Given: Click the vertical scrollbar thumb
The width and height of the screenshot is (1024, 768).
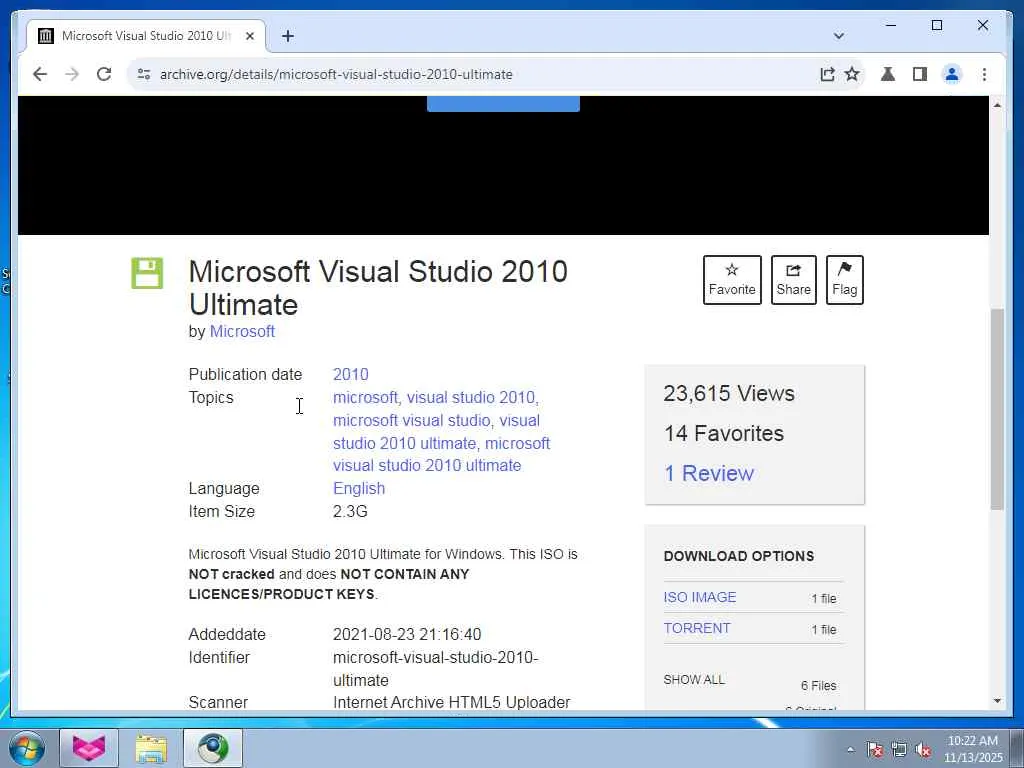Looking at the screenshot, I should [997, 409].
